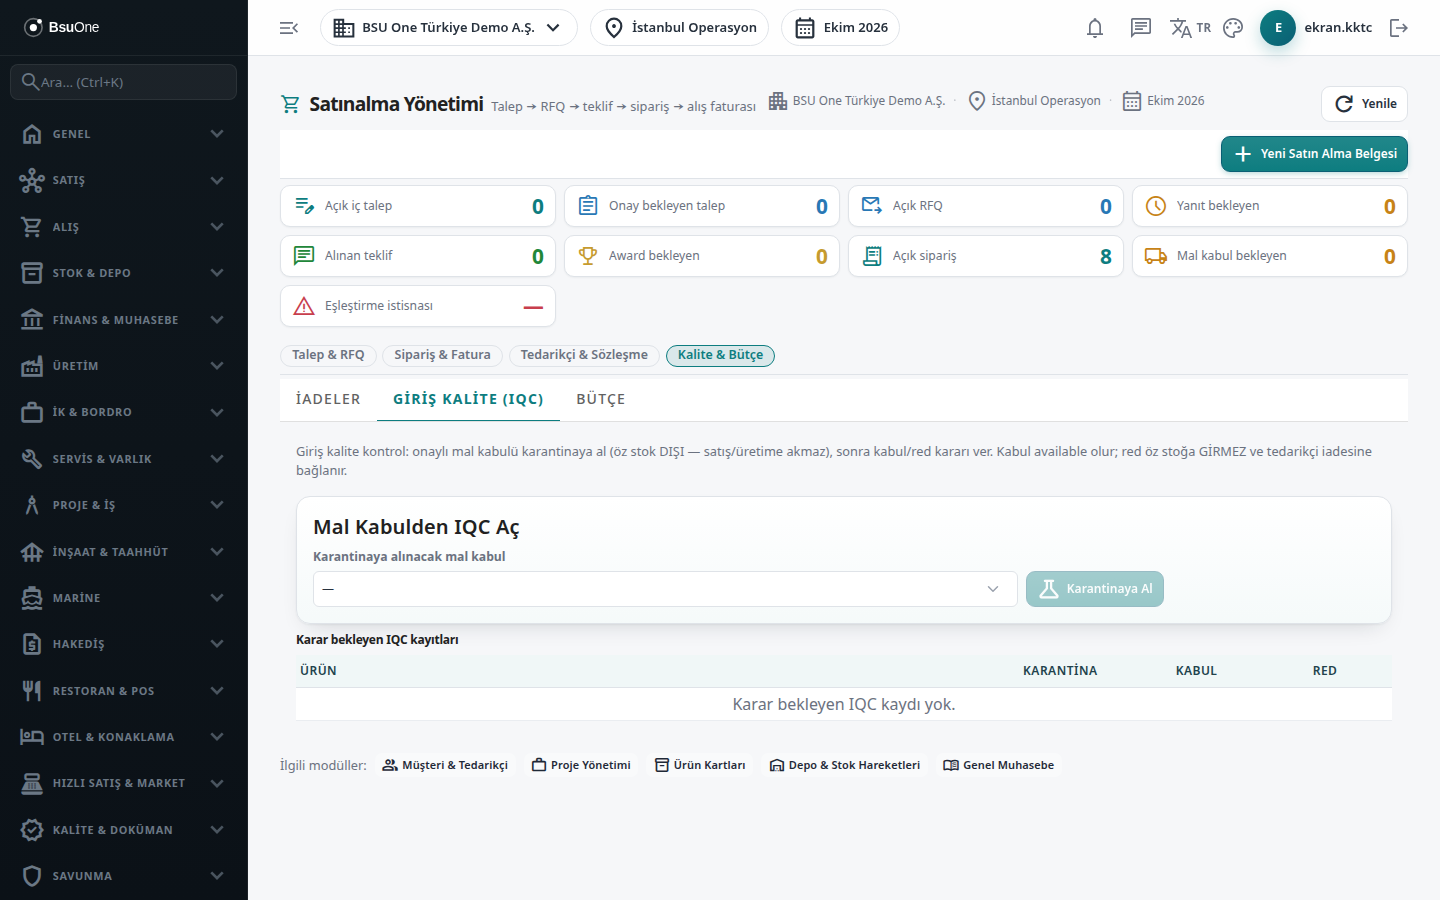This screenshot has width=1440, height=900.
Task: Open the Açık RFQ card
Action: (986, 206)
